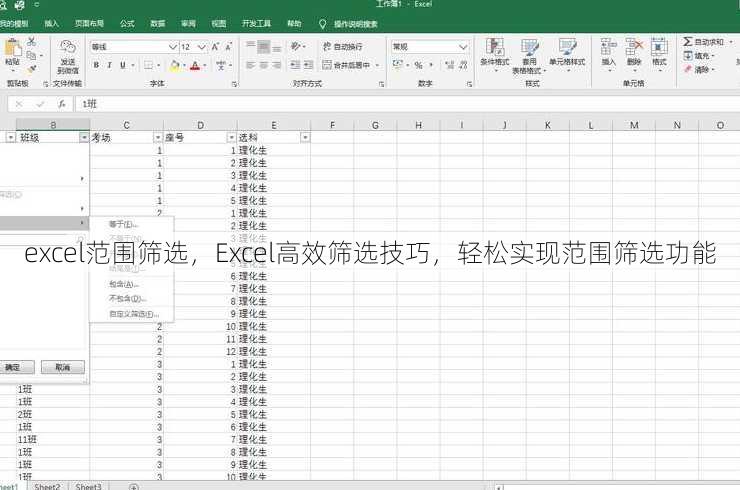The height and width of the screenshot is (490, 740).
Task: Click the text Orientation icon
Action: coord(296,46)
